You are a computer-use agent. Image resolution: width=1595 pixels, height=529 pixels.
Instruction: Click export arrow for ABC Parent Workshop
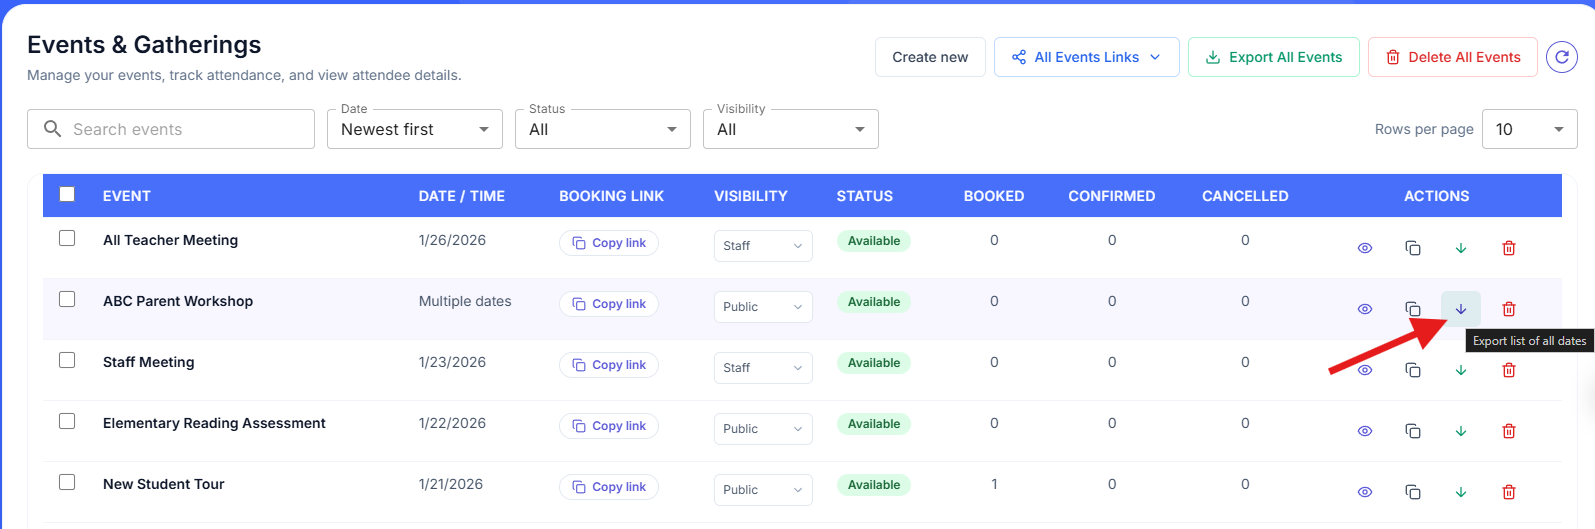coord(1461,309)
